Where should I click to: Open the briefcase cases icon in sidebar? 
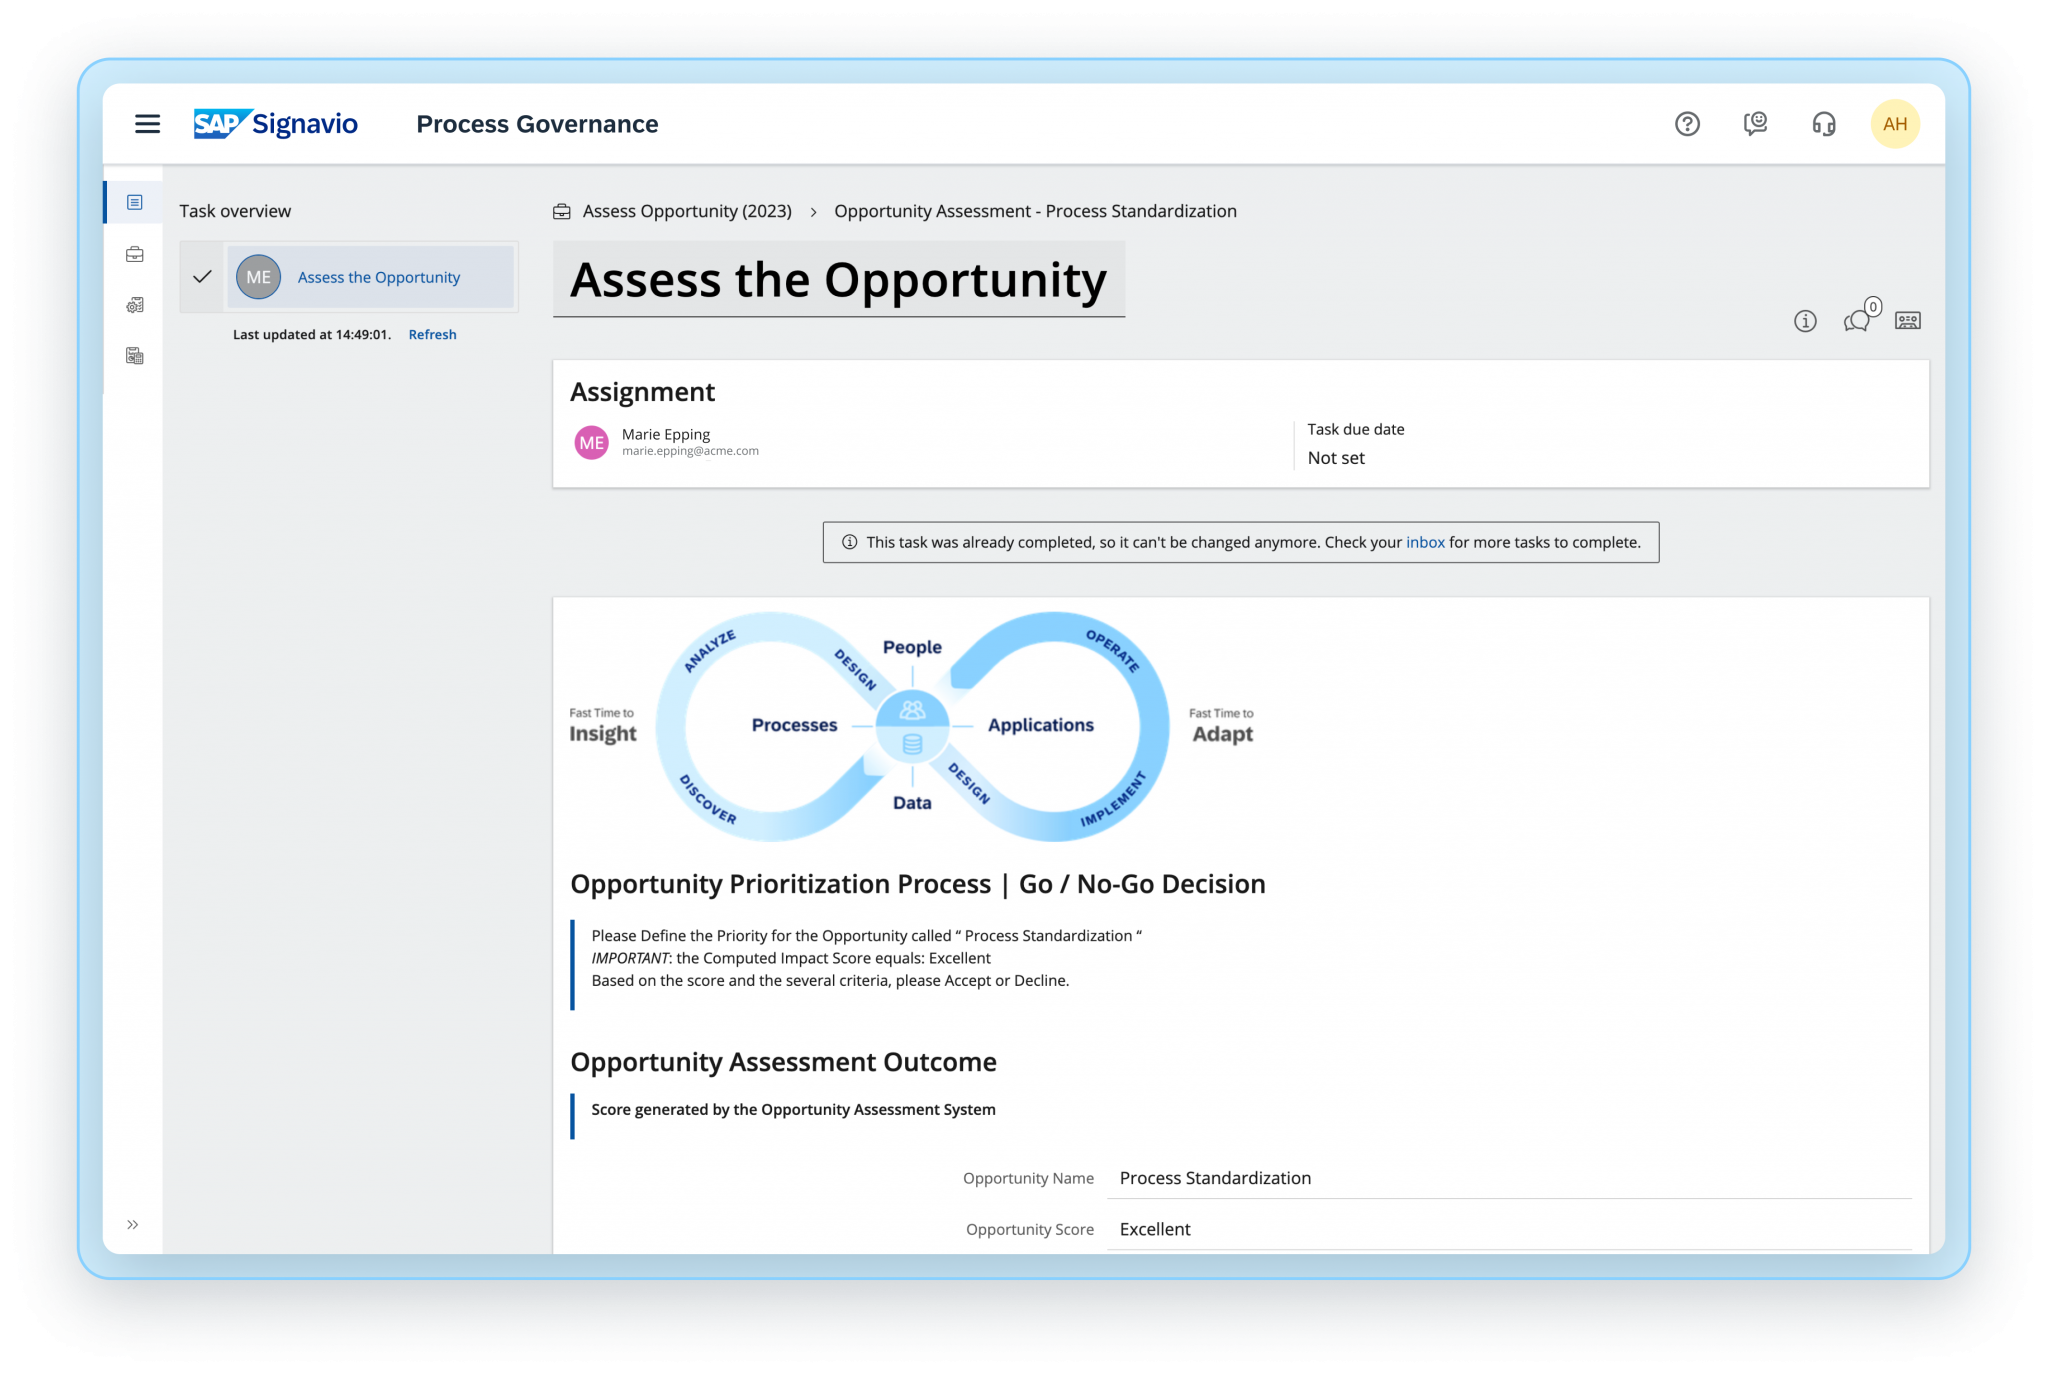coord(134,253)
